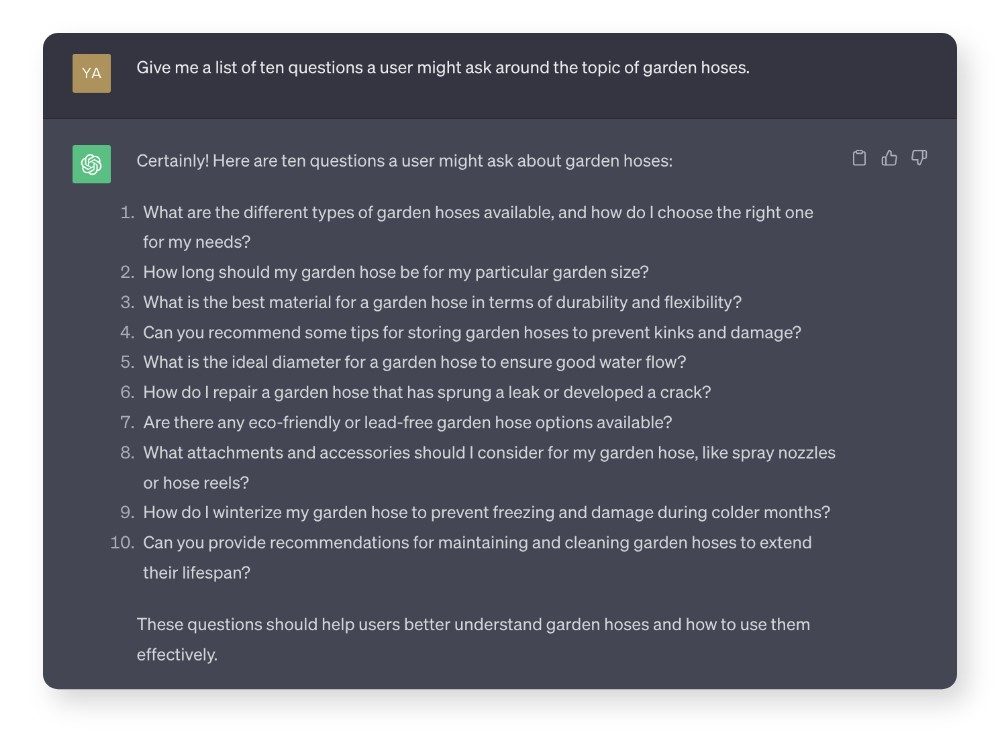Click question 6 about repairing a leak
Image resolution: width=1000 pixels, height=740 pixels.
pos(427,392)
